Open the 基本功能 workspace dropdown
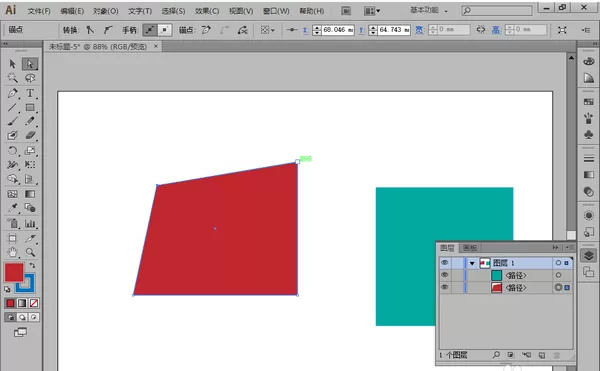The image size is (600, 371). coord(429,10)
